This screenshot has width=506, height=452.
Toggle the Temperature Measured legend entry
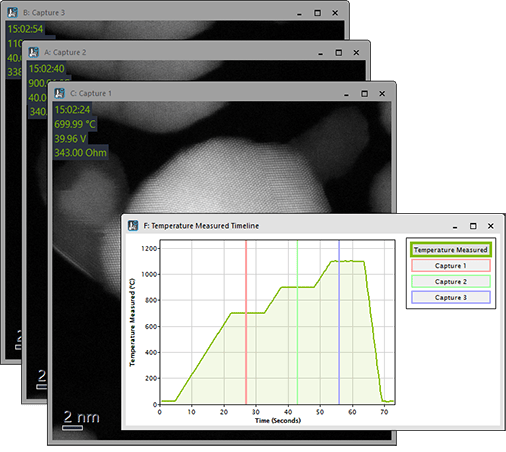point(451,250)
